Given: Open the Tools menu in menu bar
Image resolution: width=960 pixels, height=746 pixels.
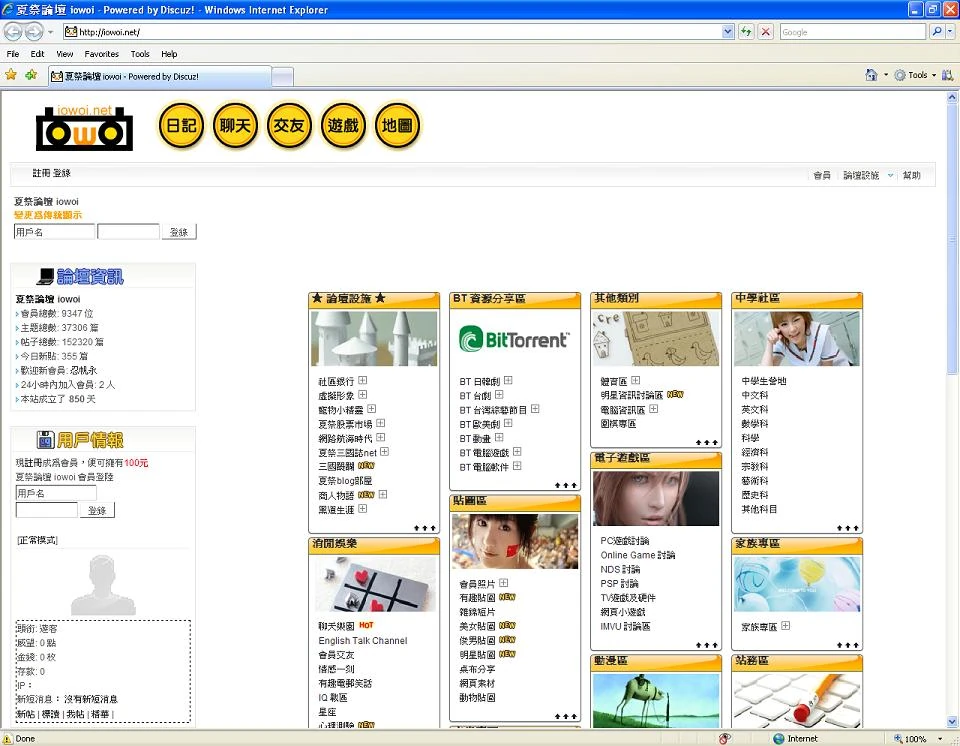Looking at the screenshot, I should pos(140,54).
